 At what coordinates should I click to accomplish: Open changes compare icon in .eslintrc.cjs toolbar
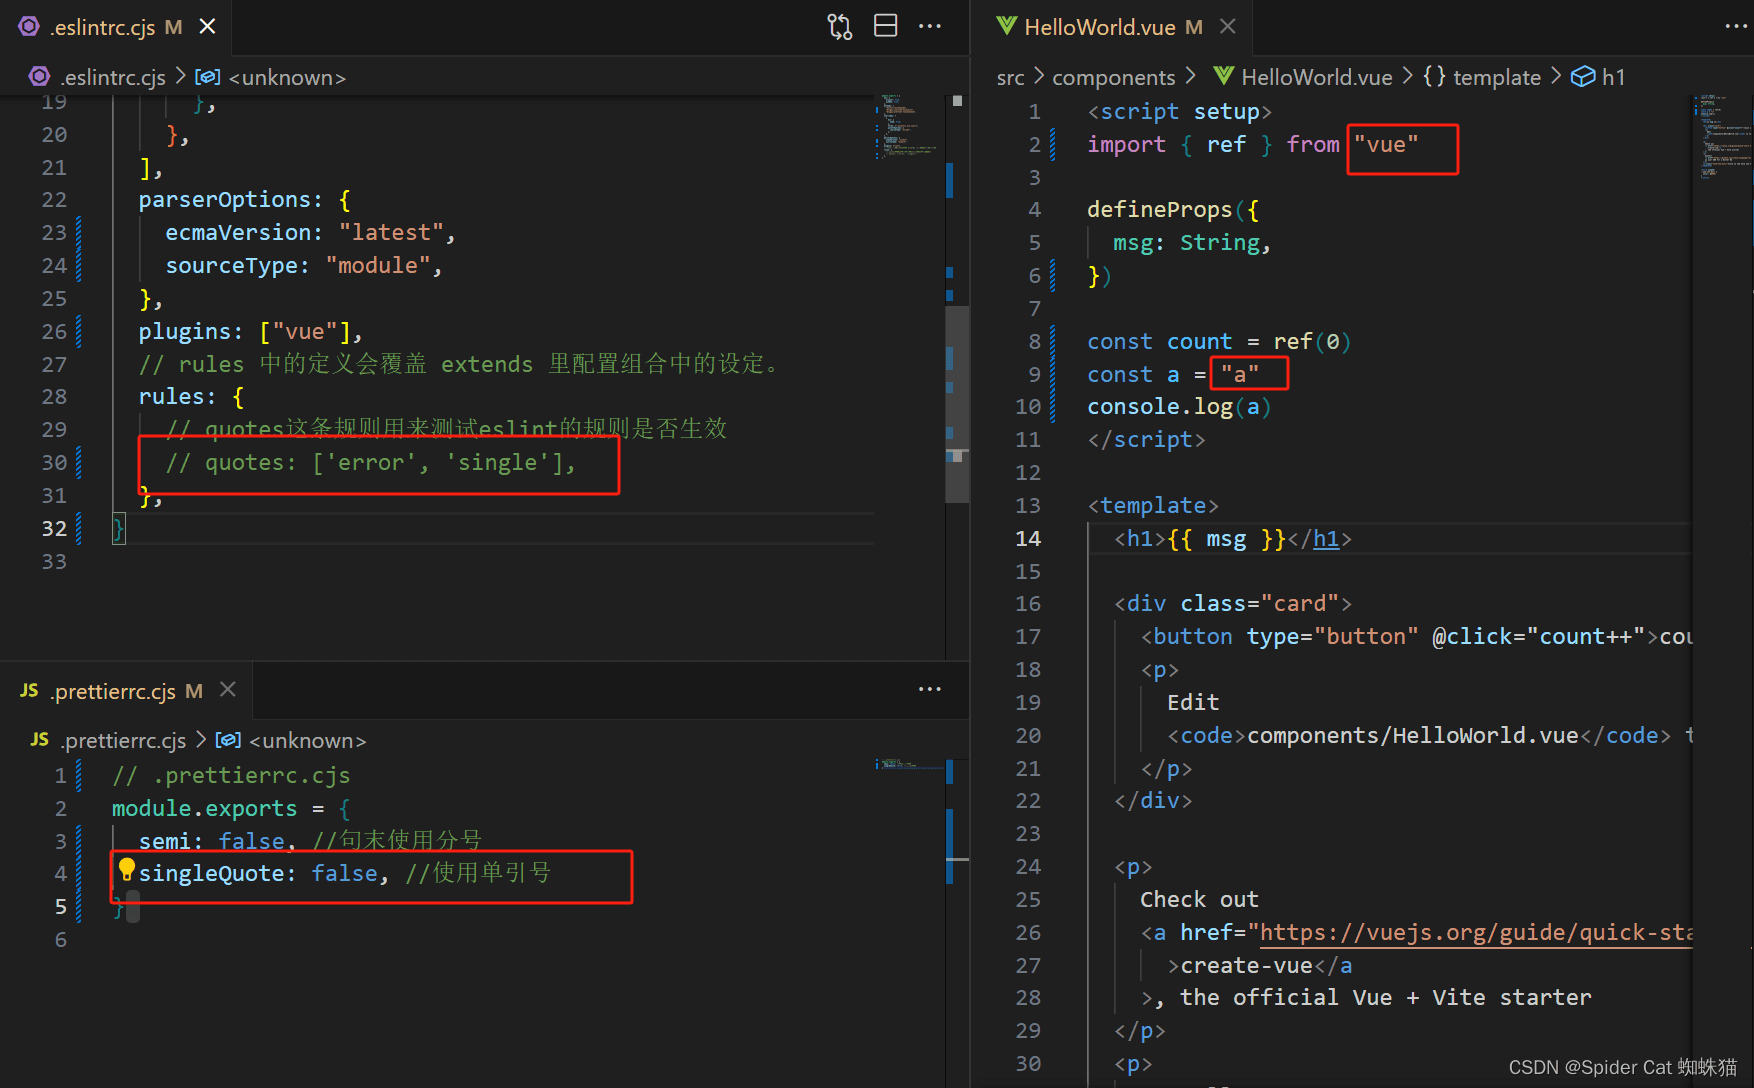840,27
